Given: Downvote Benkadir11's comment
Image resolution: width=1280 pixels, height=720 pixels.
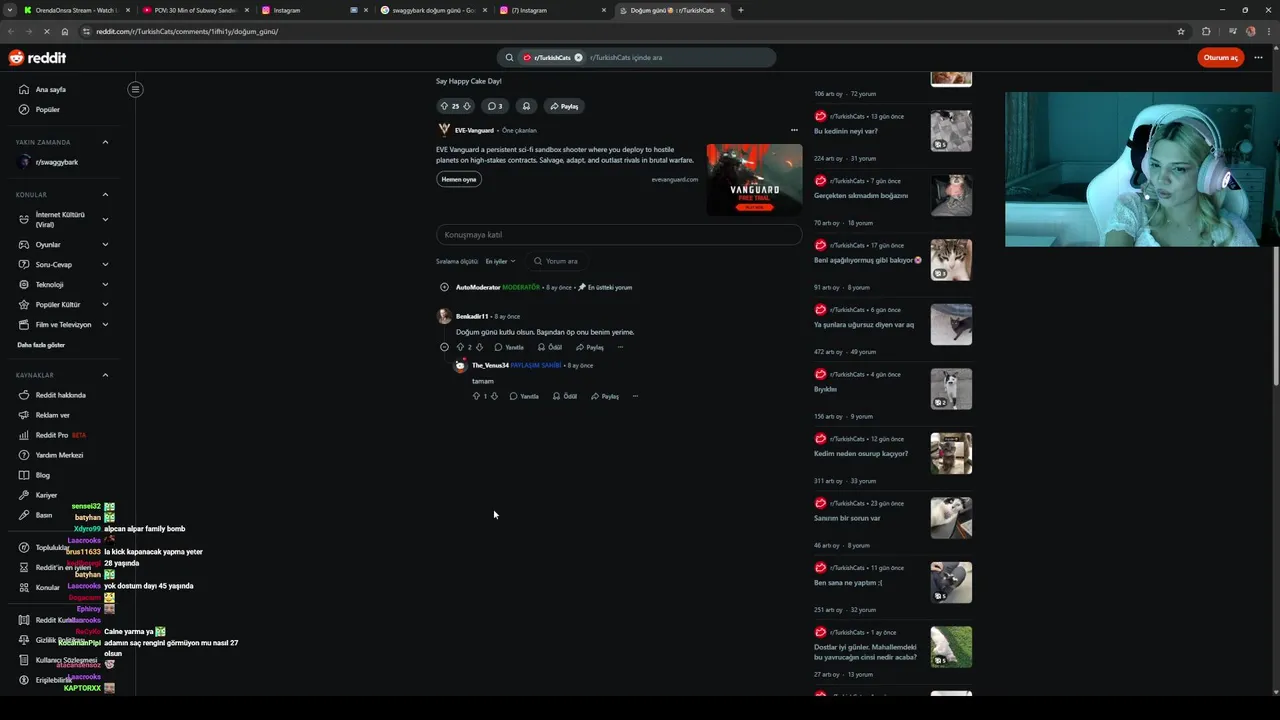Looking at the screenshot, I should (x=479, y=347).
